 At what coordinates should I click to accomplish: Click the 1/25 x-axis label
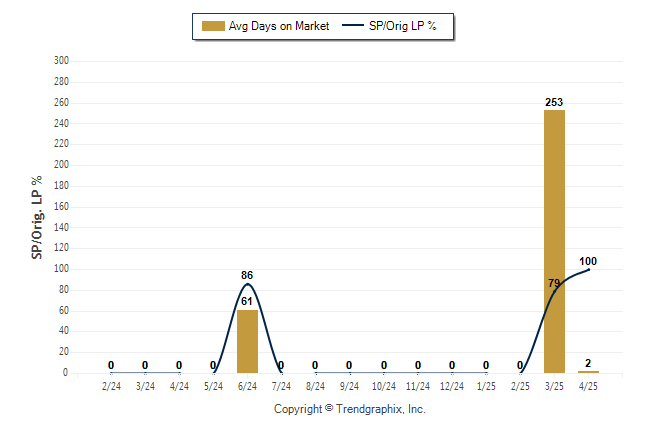pos(486,386)
